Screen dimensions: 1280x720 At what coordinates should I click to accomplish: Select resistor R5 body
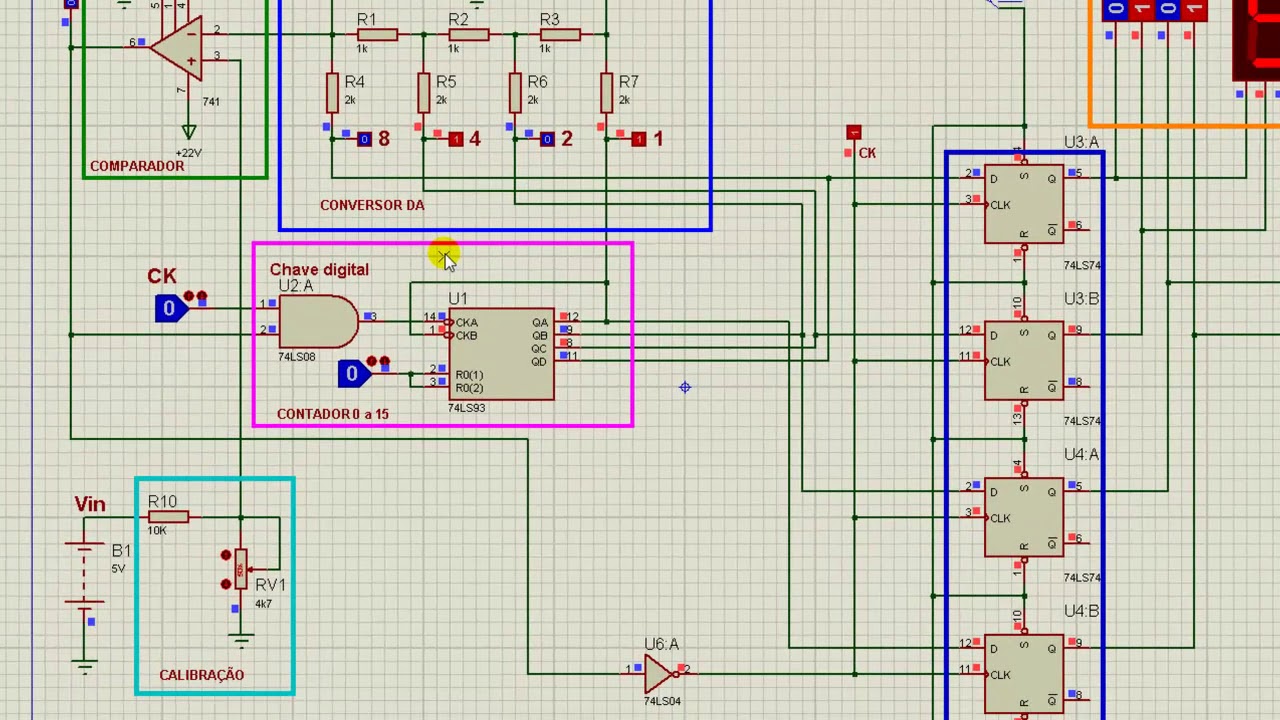point(424,92)
